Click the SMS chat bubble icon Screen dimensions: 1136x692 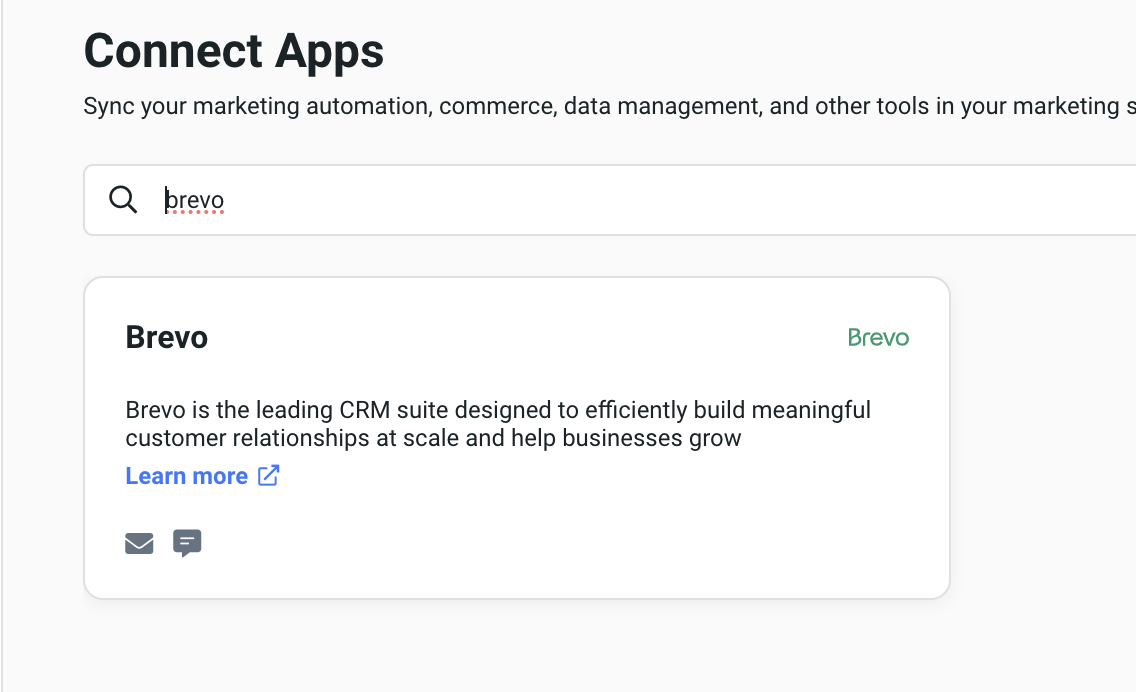pyautogui.click(x=187, y=543)
